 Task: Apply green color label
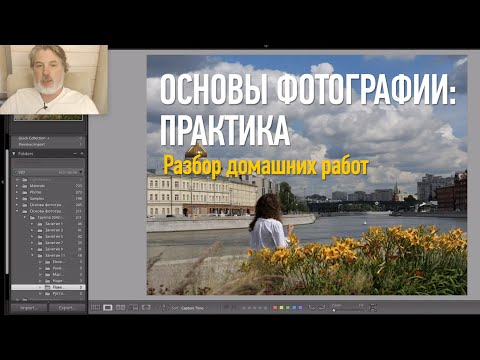click(x=288, y=308)
